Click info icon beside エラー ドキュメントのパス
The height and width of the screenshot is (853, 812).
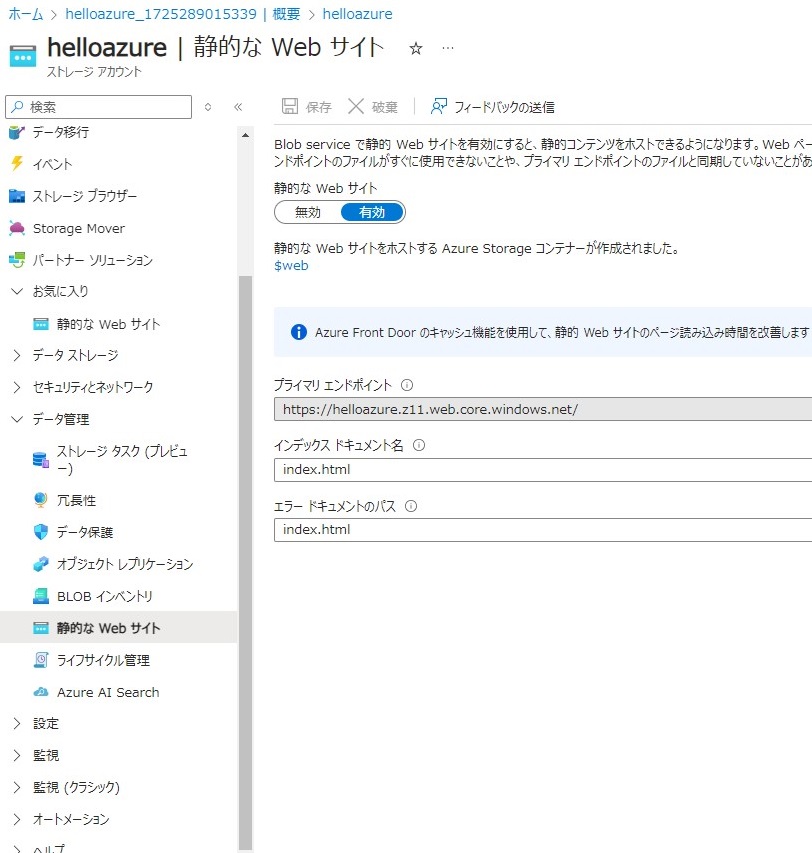[411, 506]
